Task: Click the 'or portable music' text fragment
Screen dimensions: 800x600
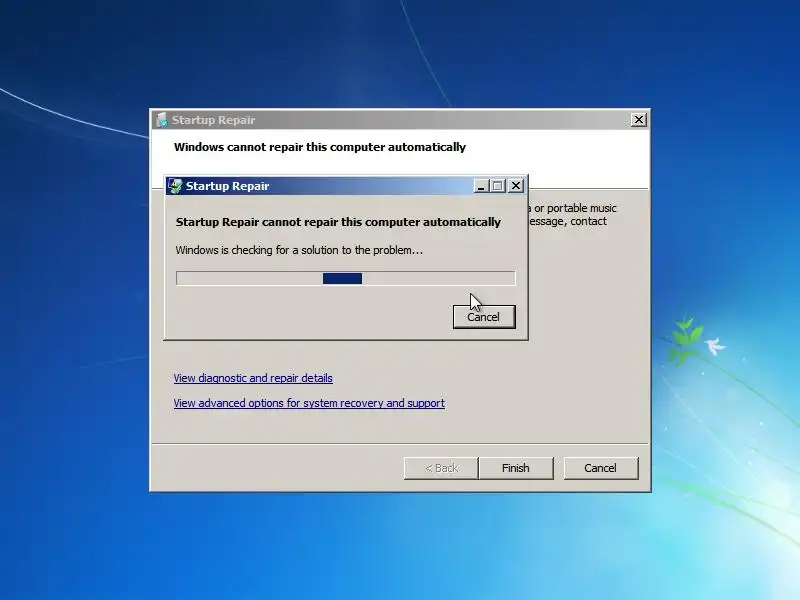Action: (575, 208)
